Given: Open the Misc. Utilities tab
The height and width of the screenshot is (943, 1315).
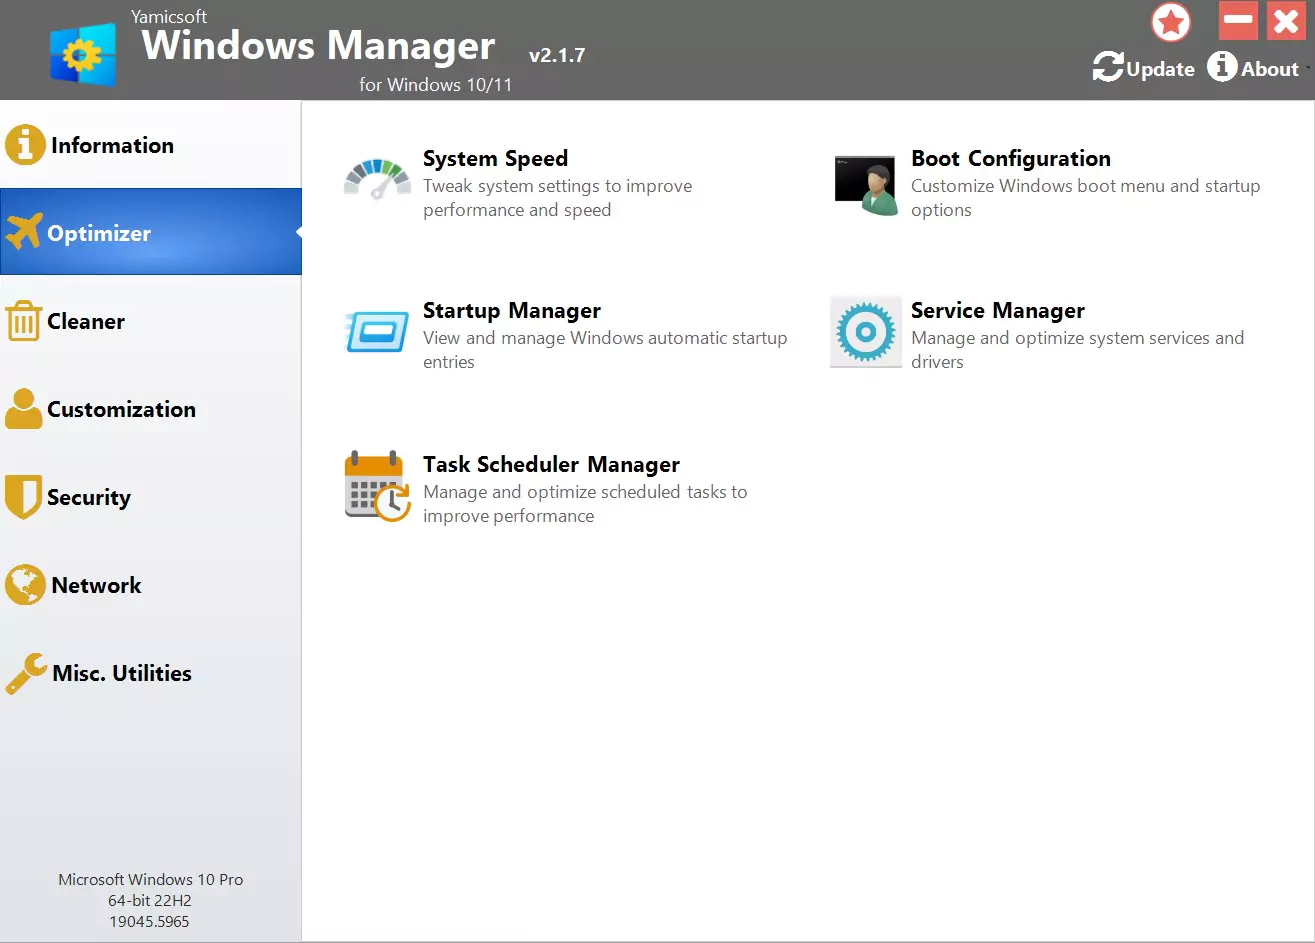Looking at the screenshot, I should [x=150, y=673].
